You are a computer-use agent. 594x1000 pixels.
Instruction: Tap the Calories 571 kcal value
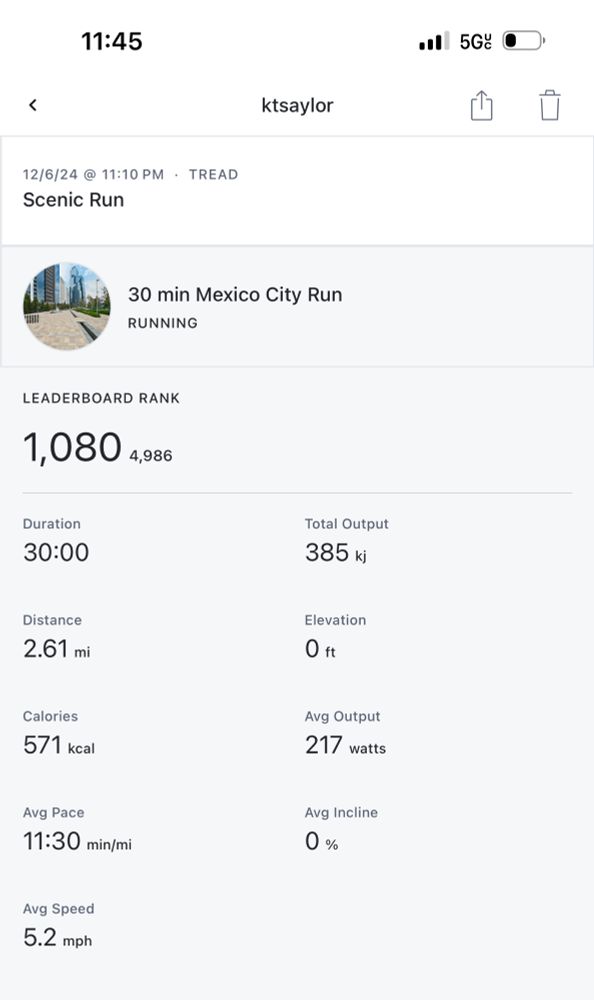coord(59,745)
